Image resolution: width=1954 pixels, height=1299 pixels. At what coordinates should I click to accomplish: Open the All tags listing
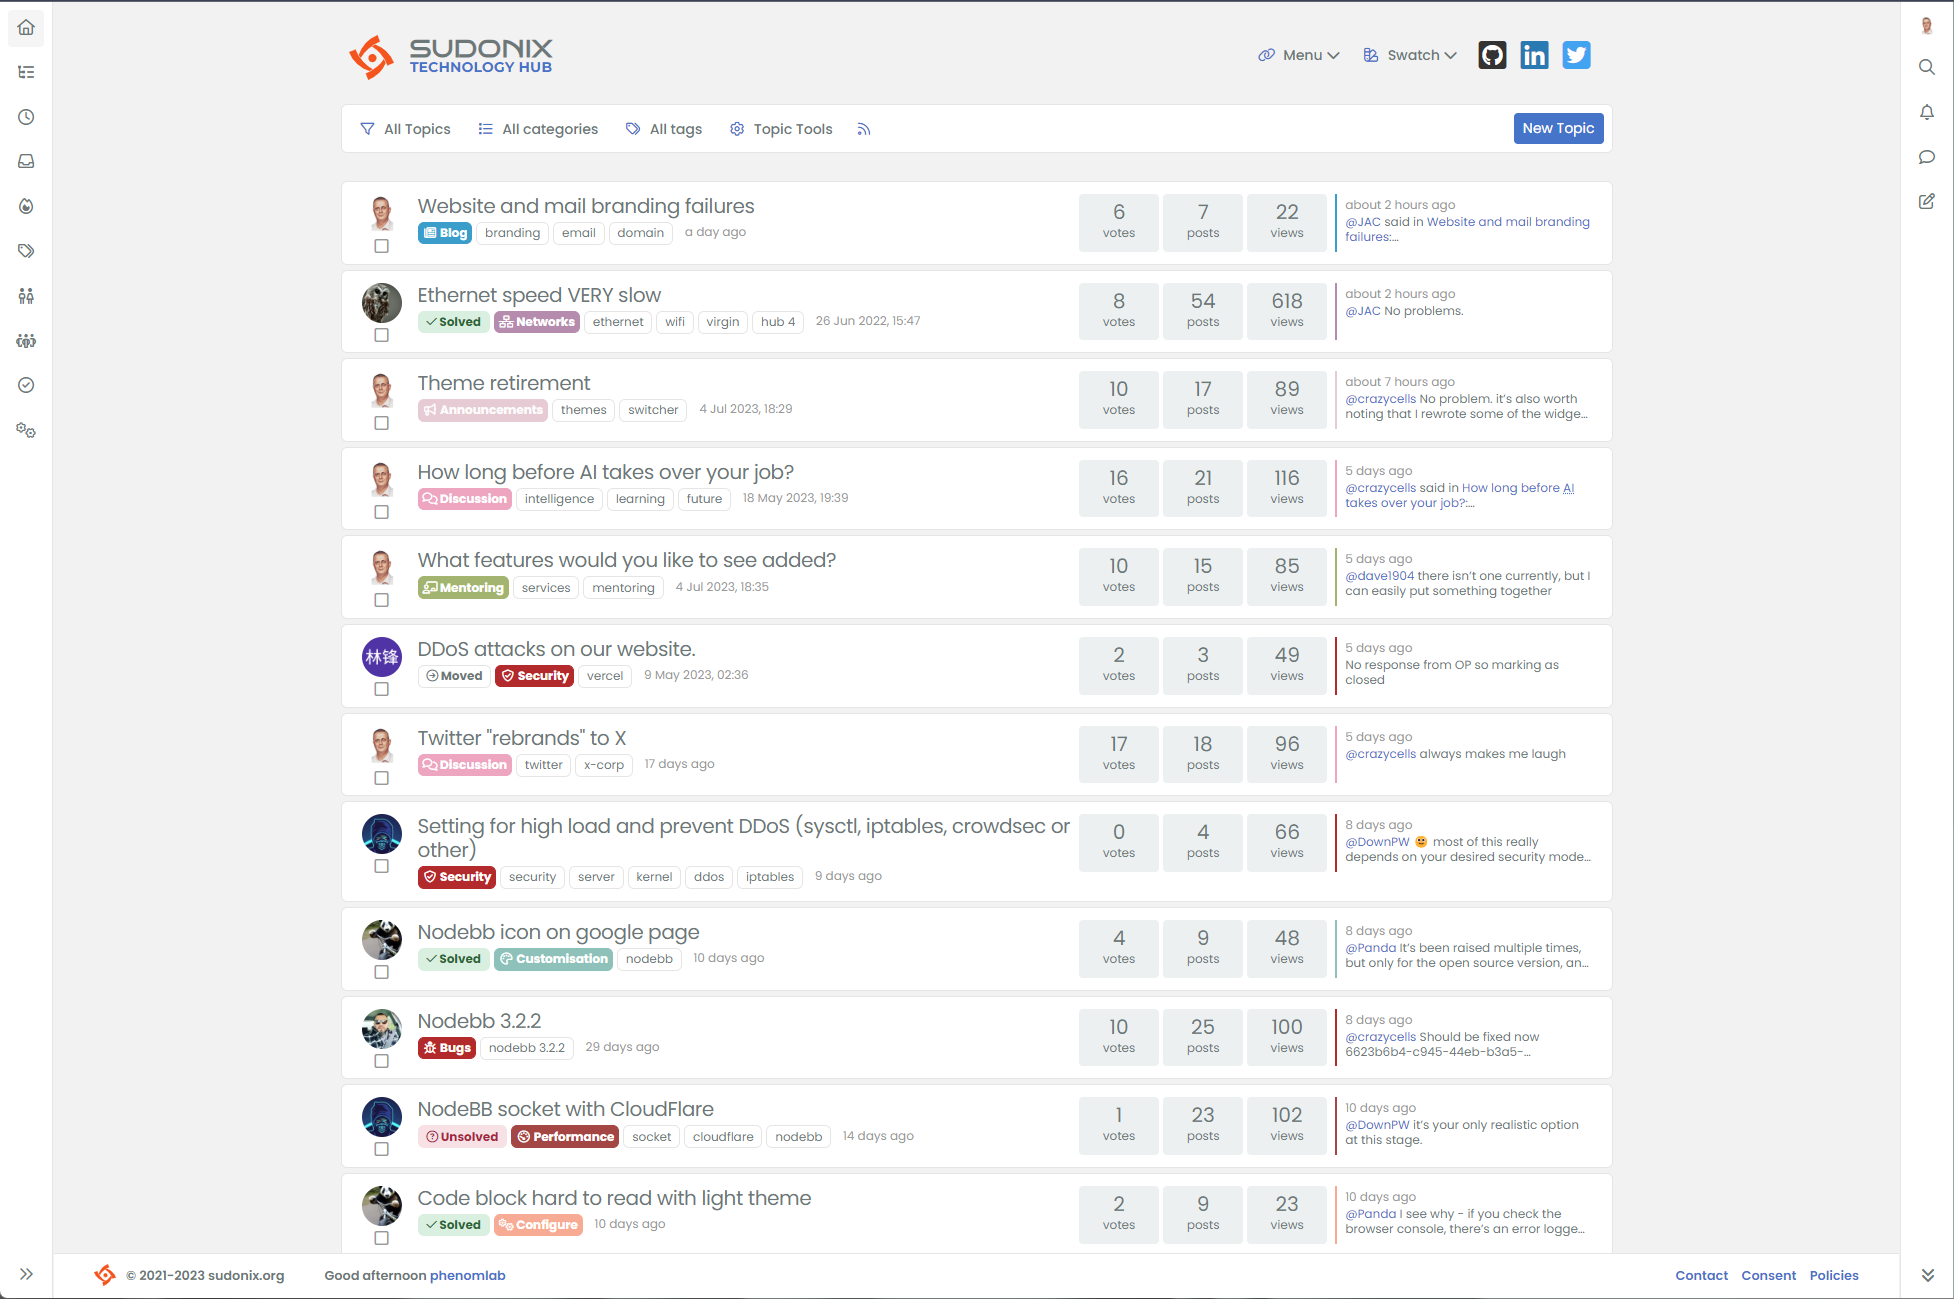[663, 128]
